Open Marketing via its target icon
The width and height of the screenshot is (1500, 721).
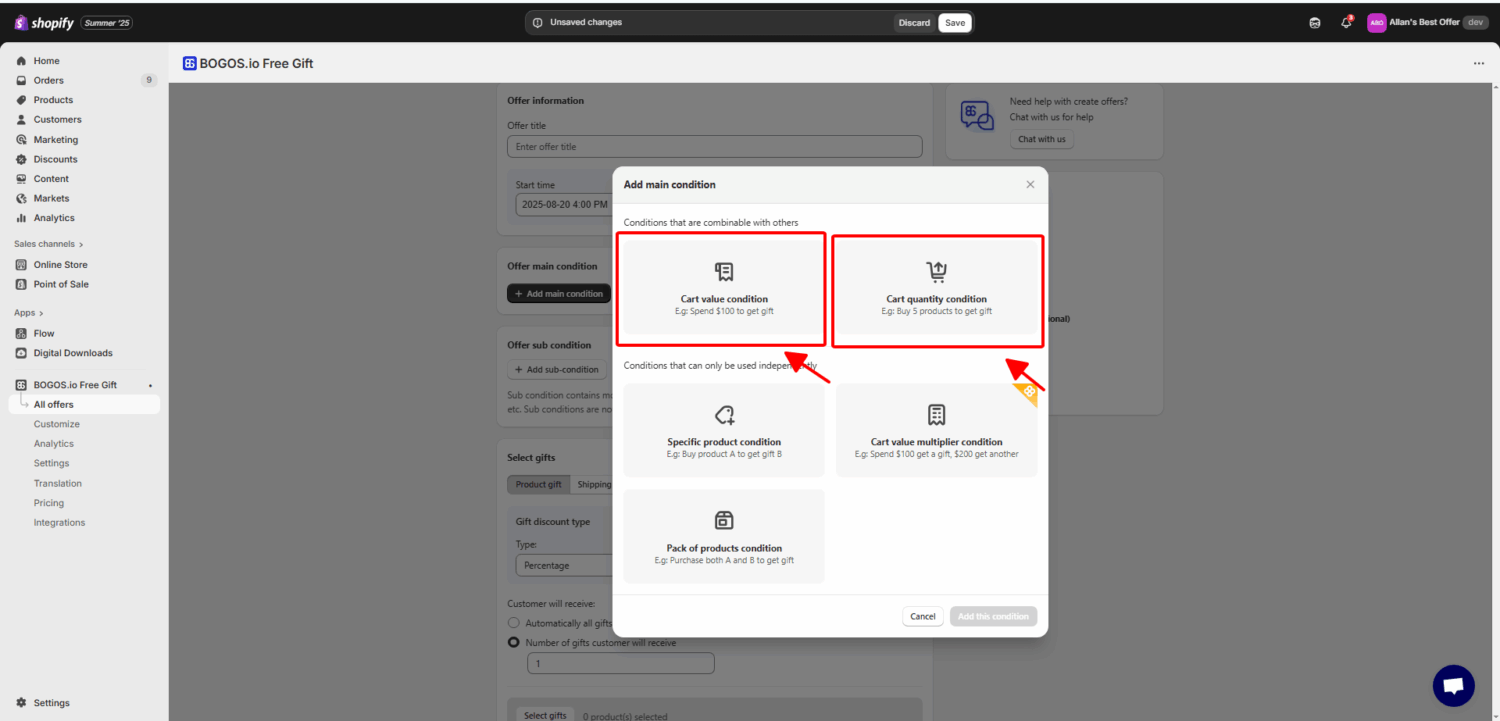[21, 139]
